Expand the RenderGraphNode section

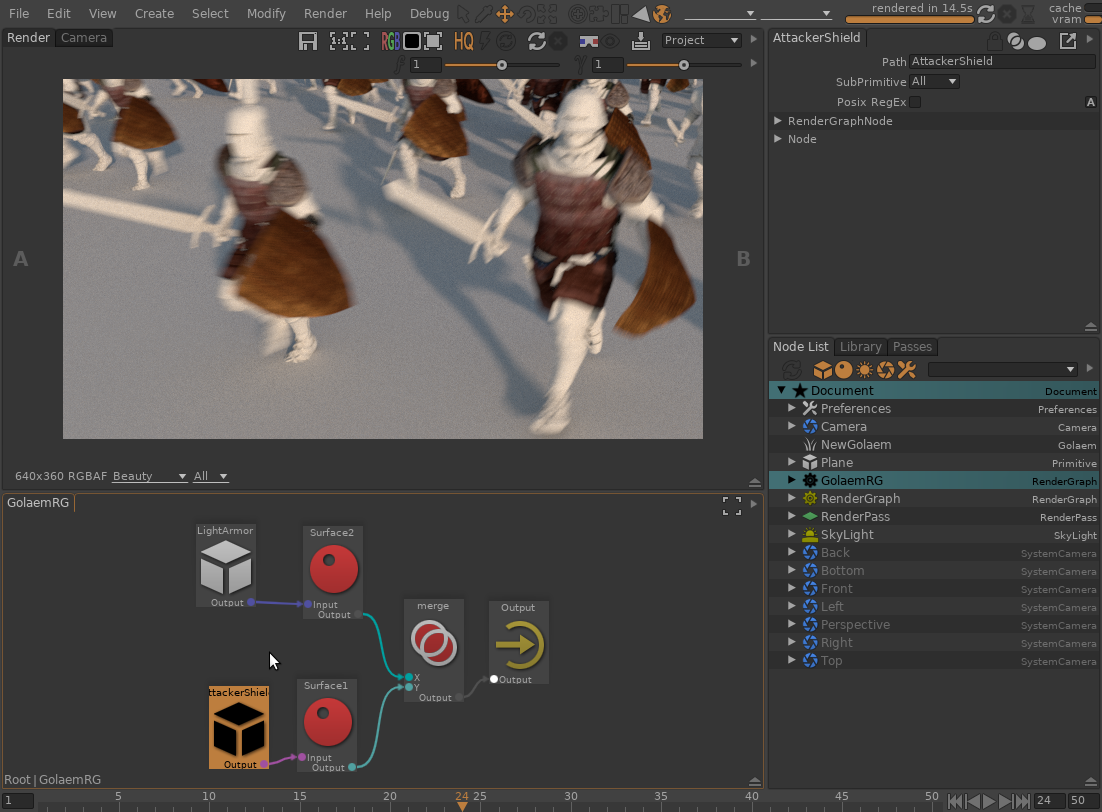coord(779,121)
